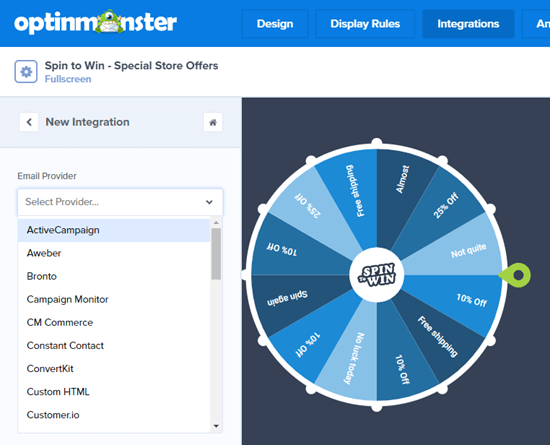
Task: Pick Constant Contact from the list
Action: pos(114,346)
